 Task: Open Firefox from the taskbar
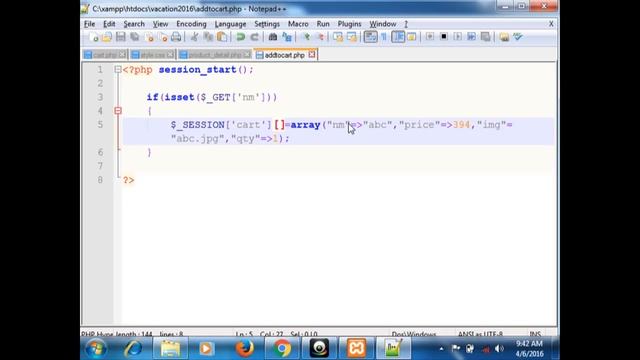244,349
